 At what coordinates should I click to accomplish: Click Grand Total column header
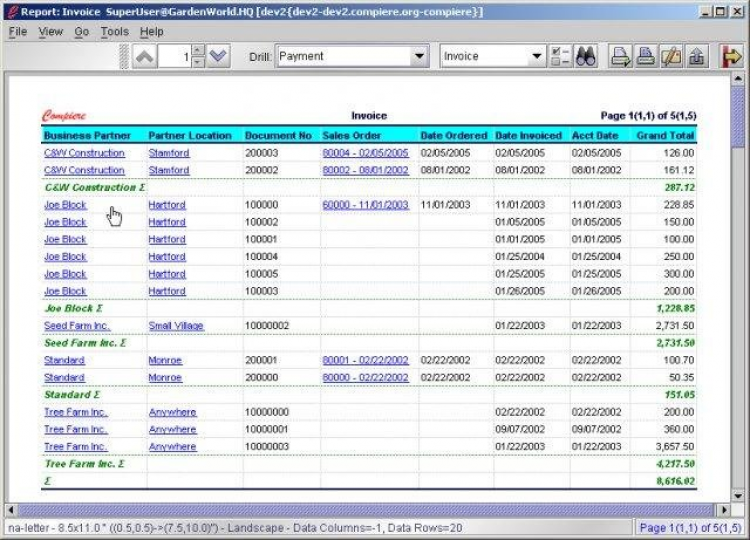pos(665,135)
